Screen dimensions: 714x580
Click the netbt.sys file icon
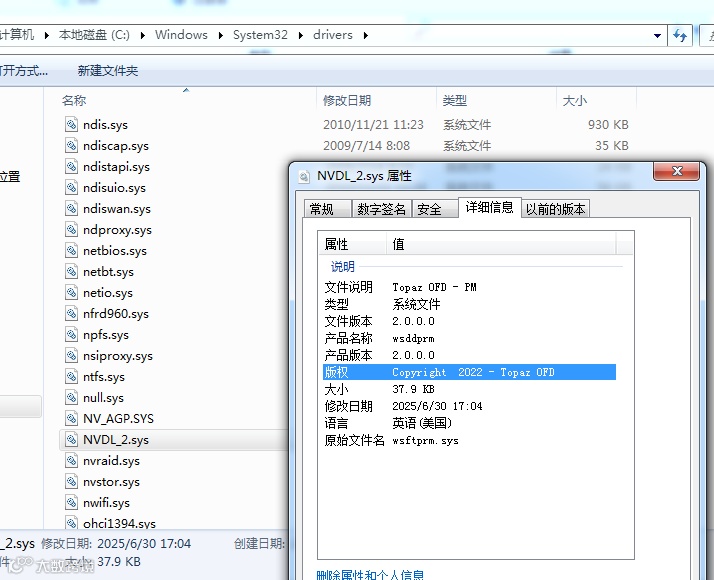click(x=71, y=271)
